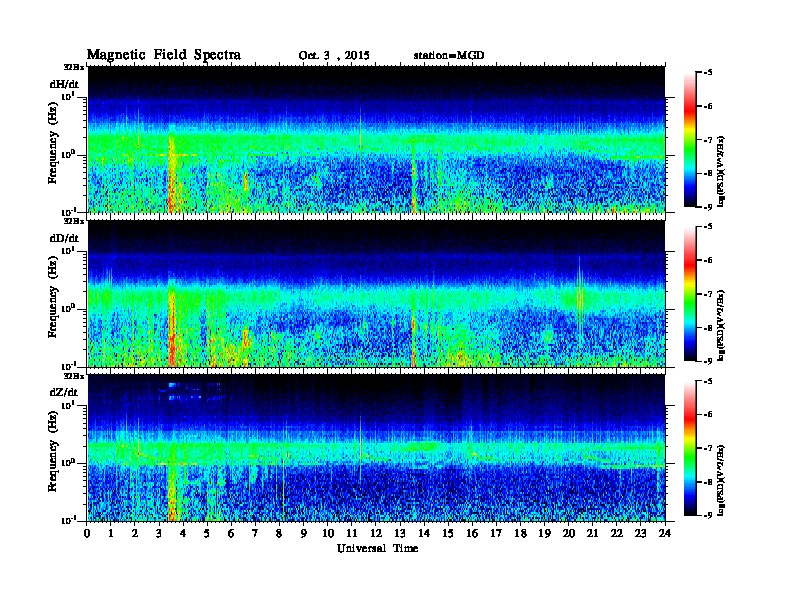Click the hour "9" tick label on time axis
The width and height of the screenshot is (792, 612).
[304, 533]
